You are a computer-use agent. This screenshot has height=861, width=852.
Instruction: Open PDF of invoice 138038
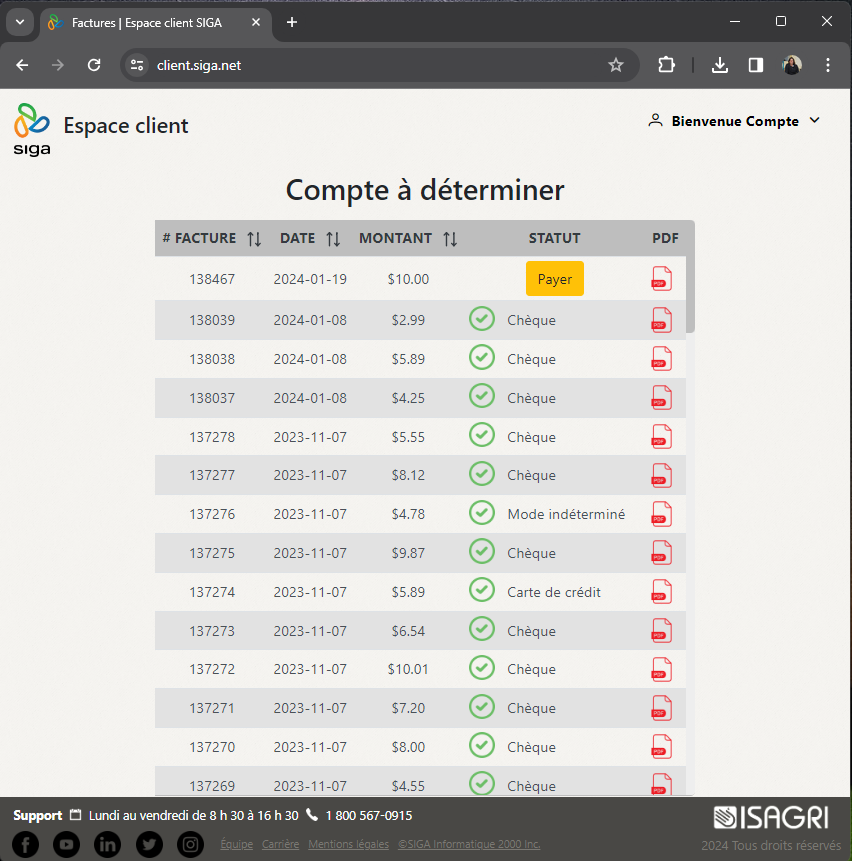[662, 359]
